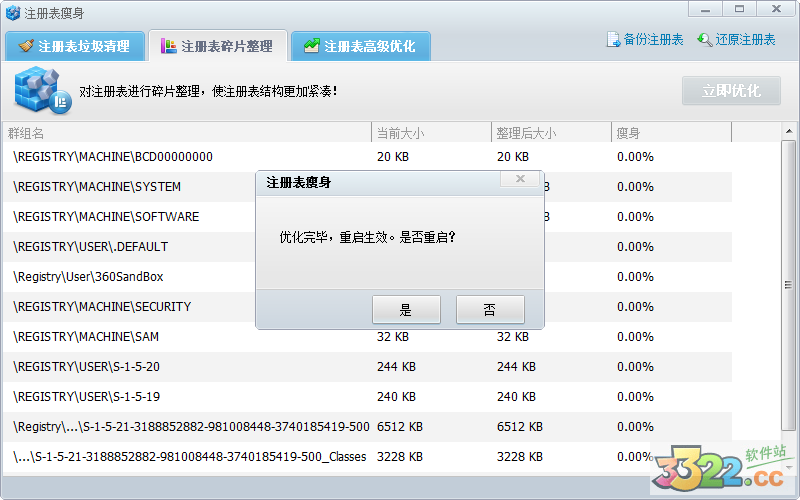This screenshot has width=800, height=500.
Task: Select the 注册表碎片整理 tab
Action: pyautogui.click(x=218, y=46)
